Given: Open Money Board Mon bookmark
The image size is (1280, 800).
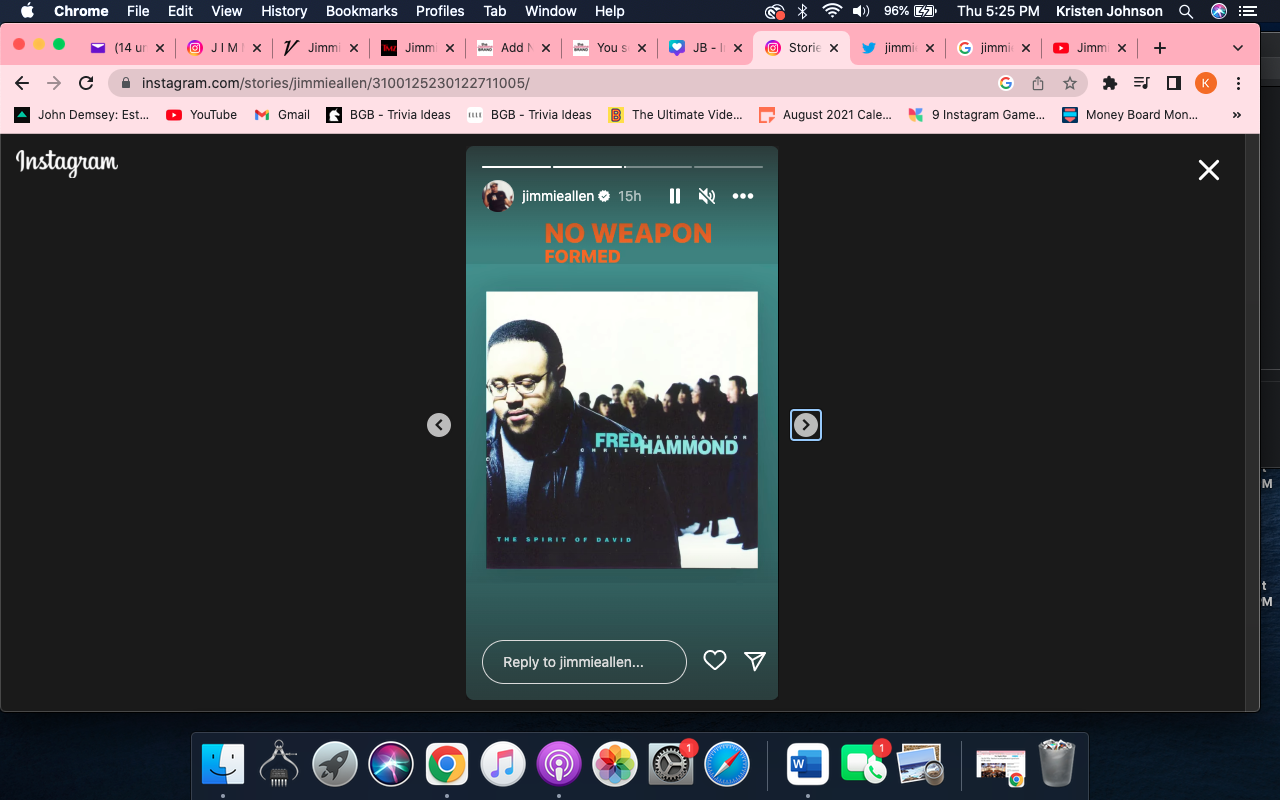Looking at the screenshot, I should coord(1130,115).
